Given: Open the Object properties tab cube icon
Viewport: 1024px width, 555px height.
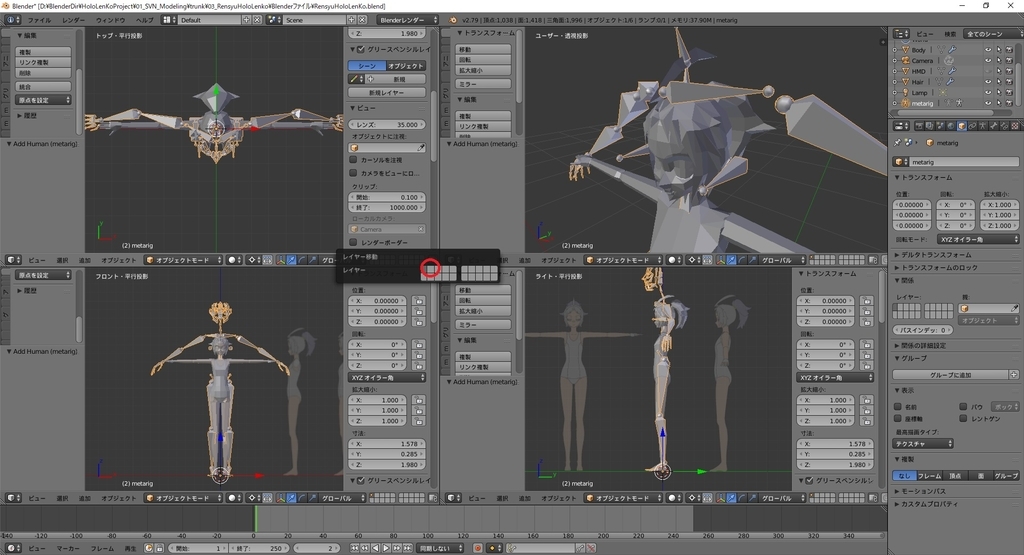Looking at the screenshot, I should tap(961, 126).
